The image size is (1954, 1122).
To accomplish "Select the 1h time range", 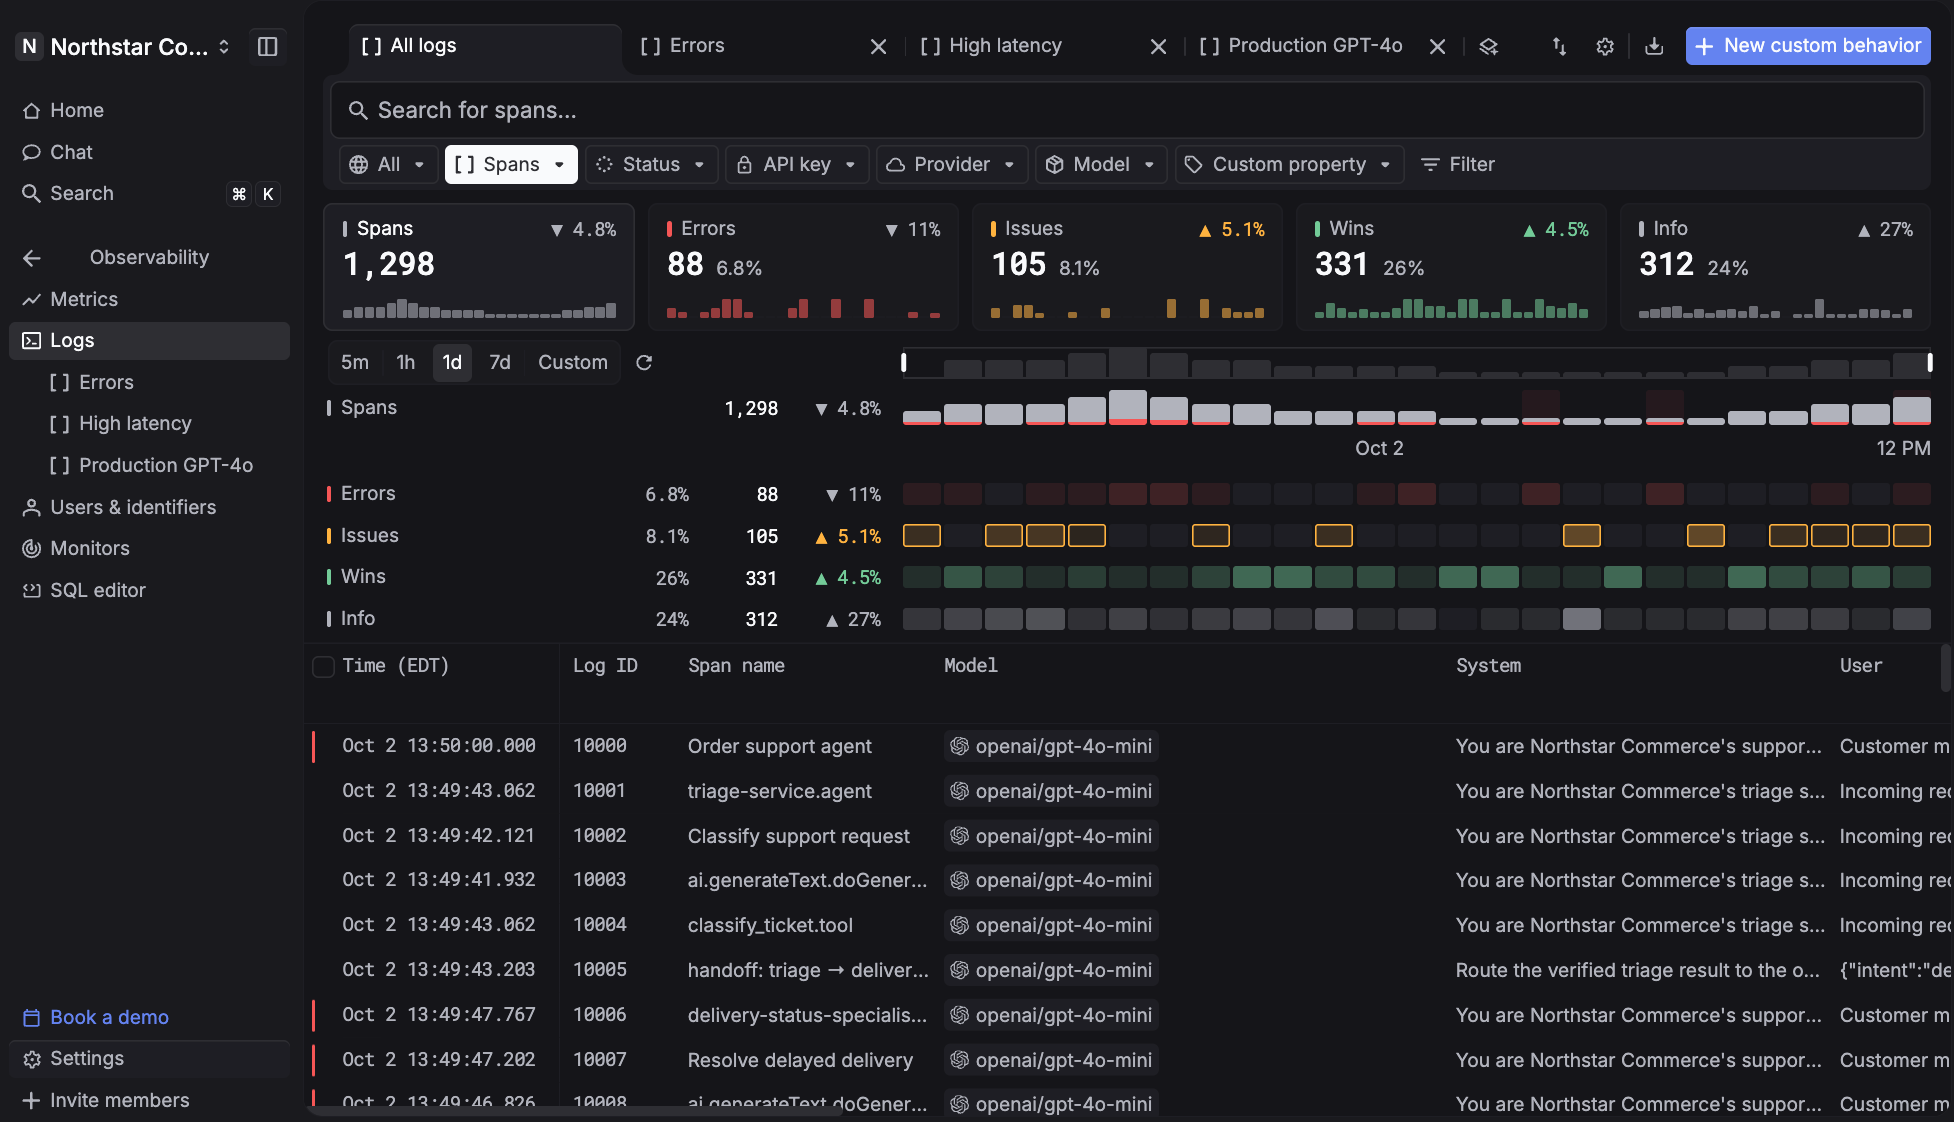I will (x=405, y=362).
